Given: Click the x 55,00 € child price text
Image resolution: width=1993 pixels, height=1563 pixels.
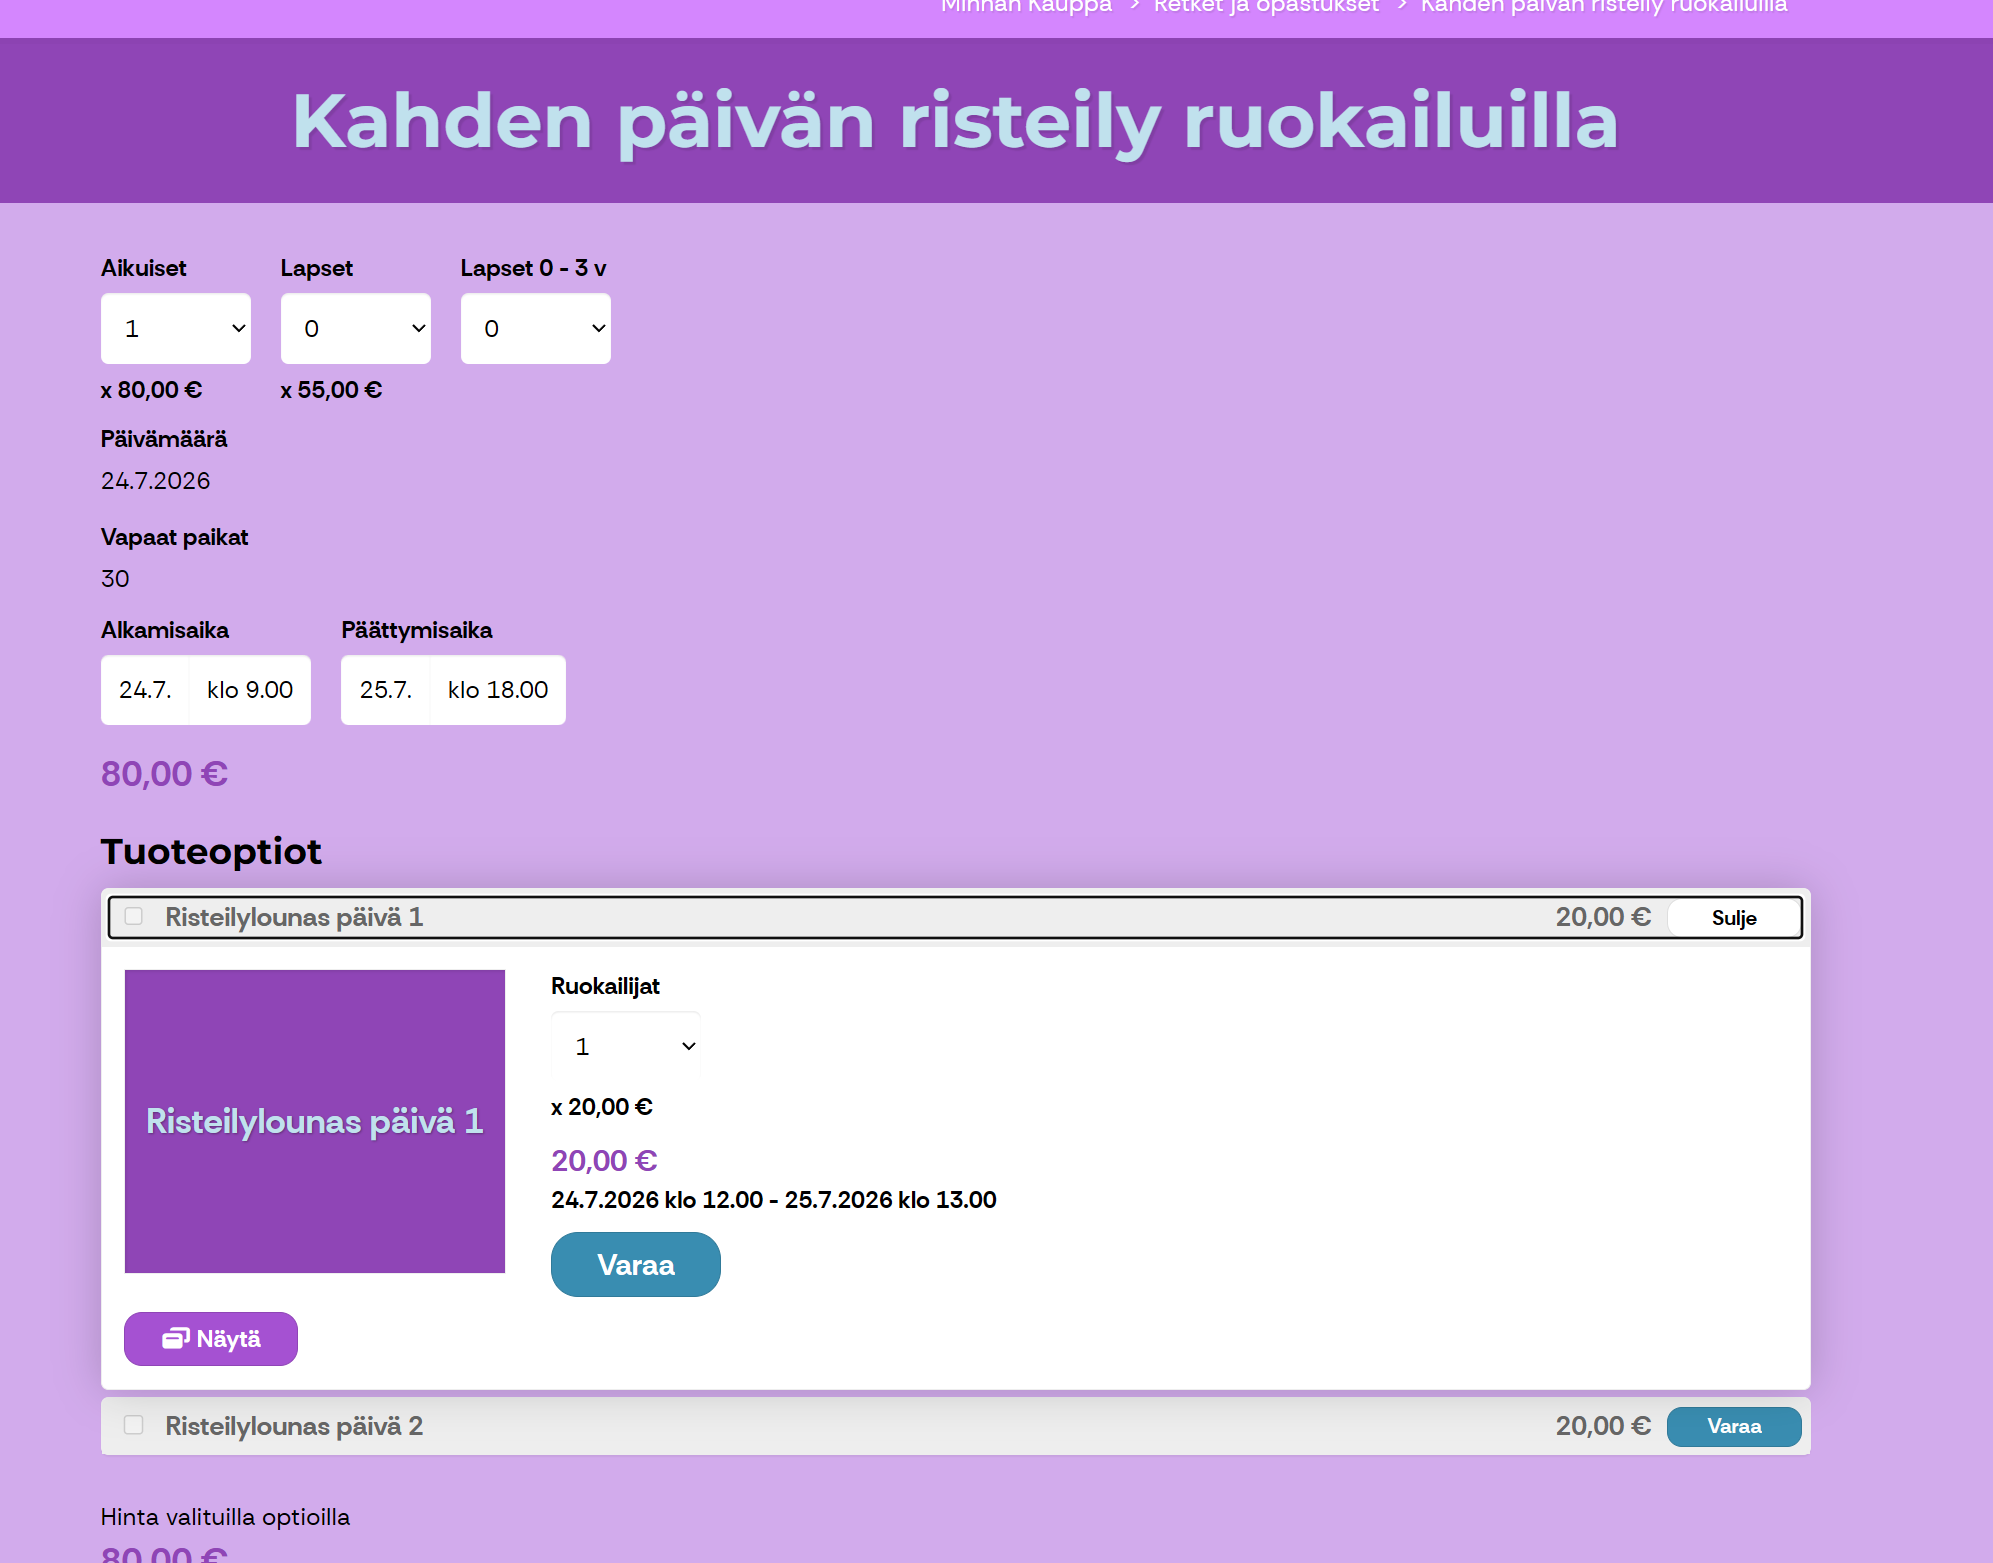Looking at the screenshot, I should 331,390.
